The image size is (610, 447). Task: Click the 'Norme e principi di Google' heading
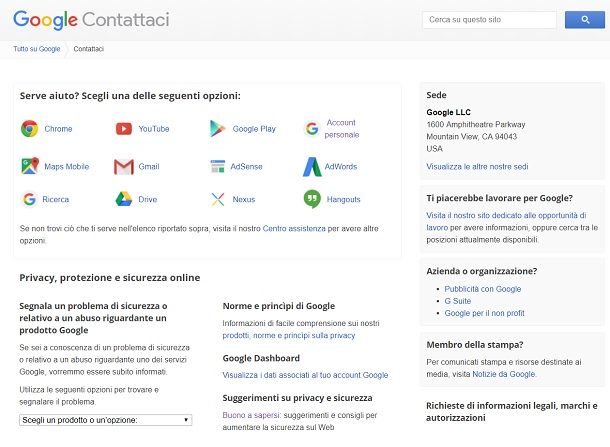click(279, 306)
